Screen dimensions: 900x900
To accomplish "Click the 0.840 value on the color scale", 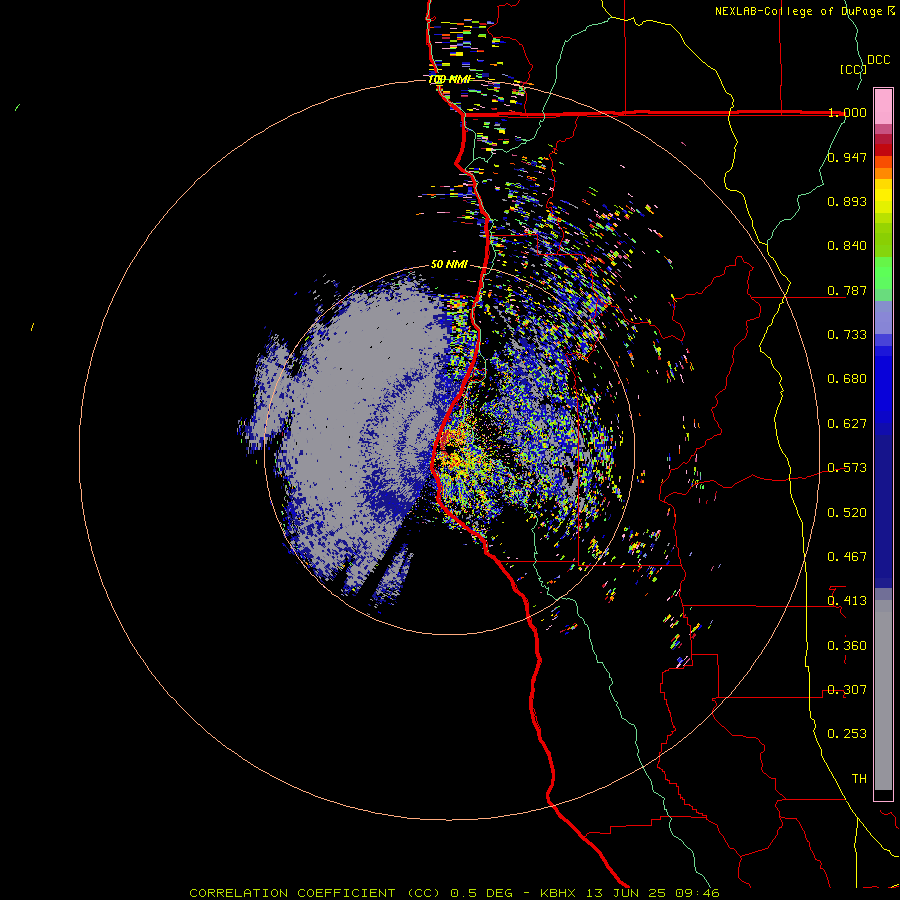I will 847,246.
